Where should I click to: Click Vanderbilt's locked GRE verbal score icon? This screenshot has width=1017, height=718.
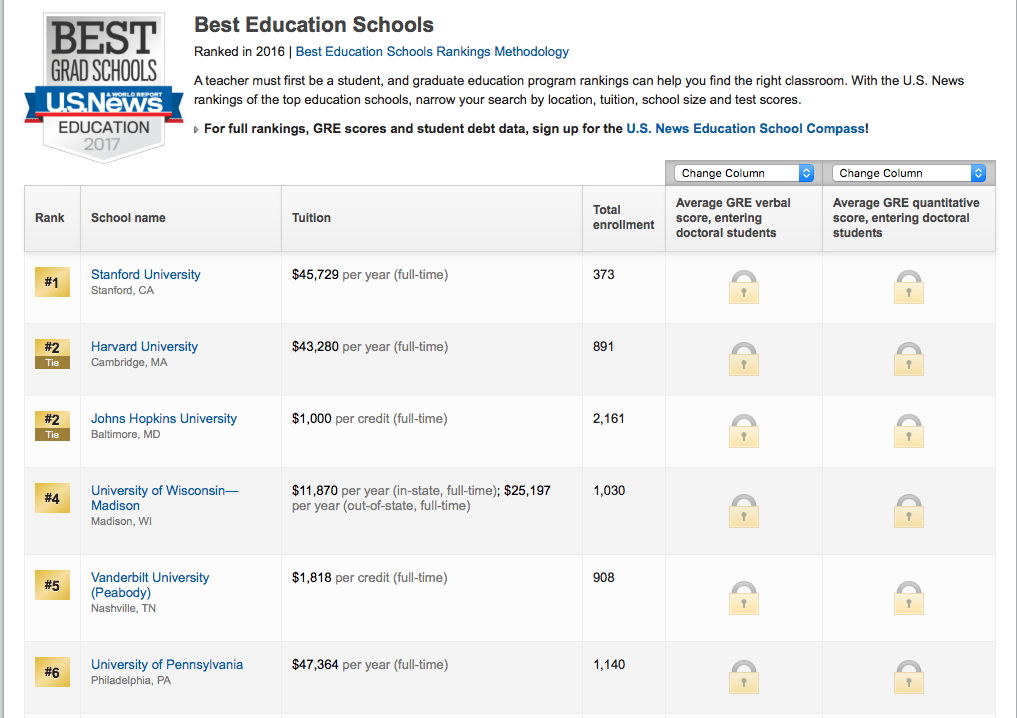point(743,597)
